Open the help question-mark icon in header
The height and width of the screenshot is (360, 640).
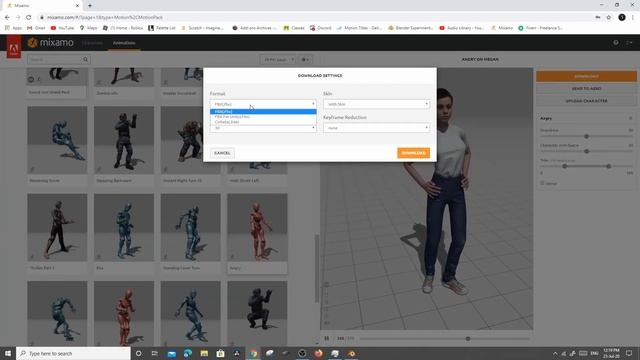(616, 43)
